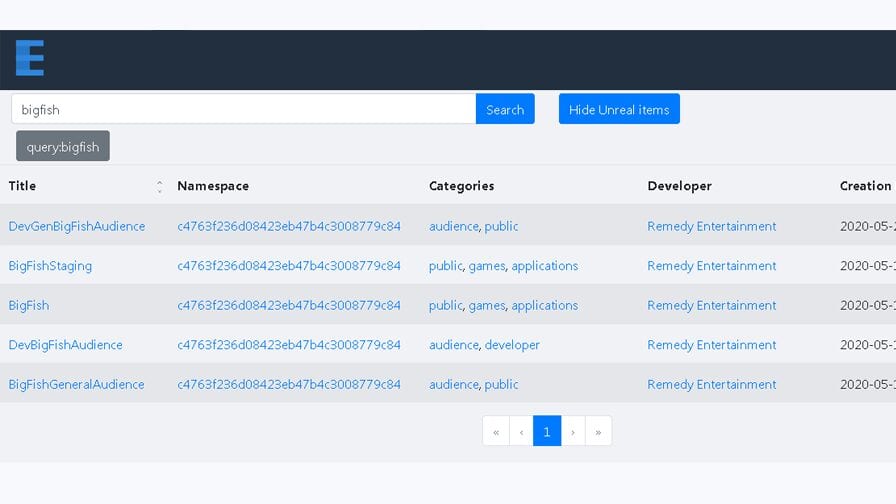Image resolution: width=896 pixels, height=504 pixels.
Task: Click the blue E logo icon
Action: click(30, 58)
